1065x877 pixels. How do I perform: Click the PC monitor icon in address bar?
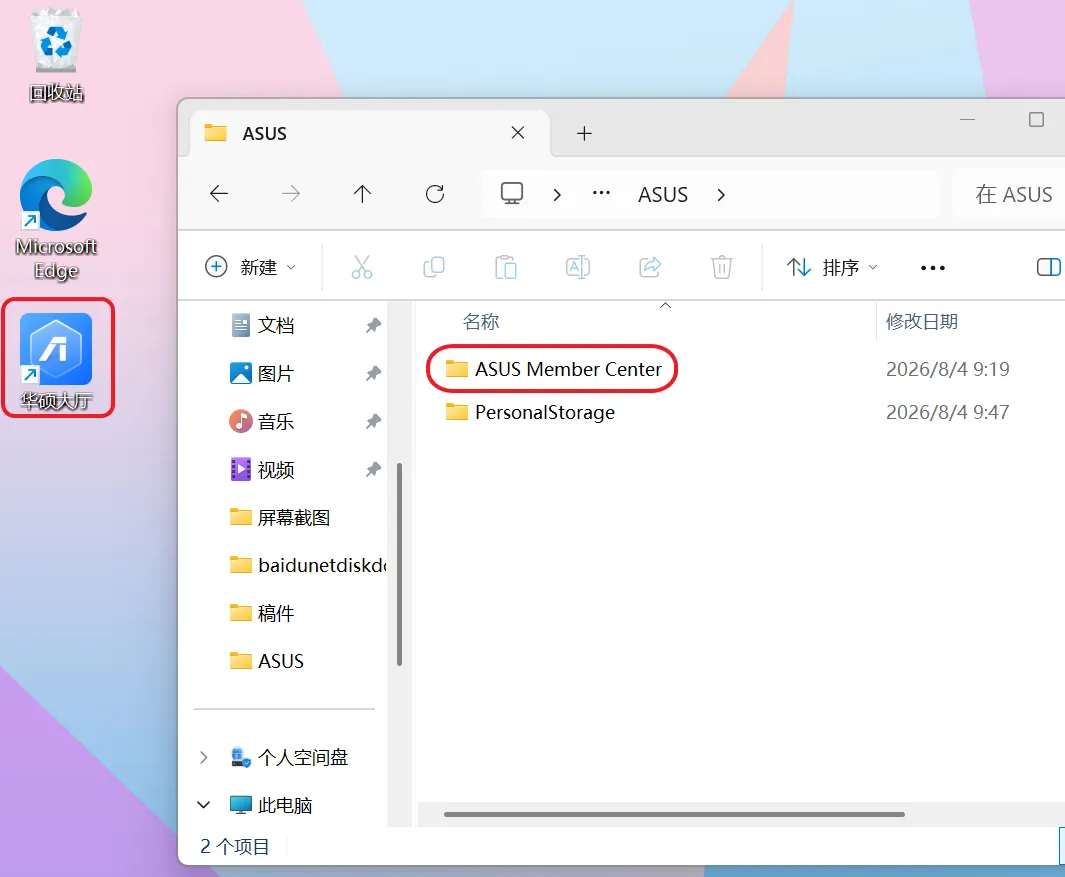[x=512, y=194]
